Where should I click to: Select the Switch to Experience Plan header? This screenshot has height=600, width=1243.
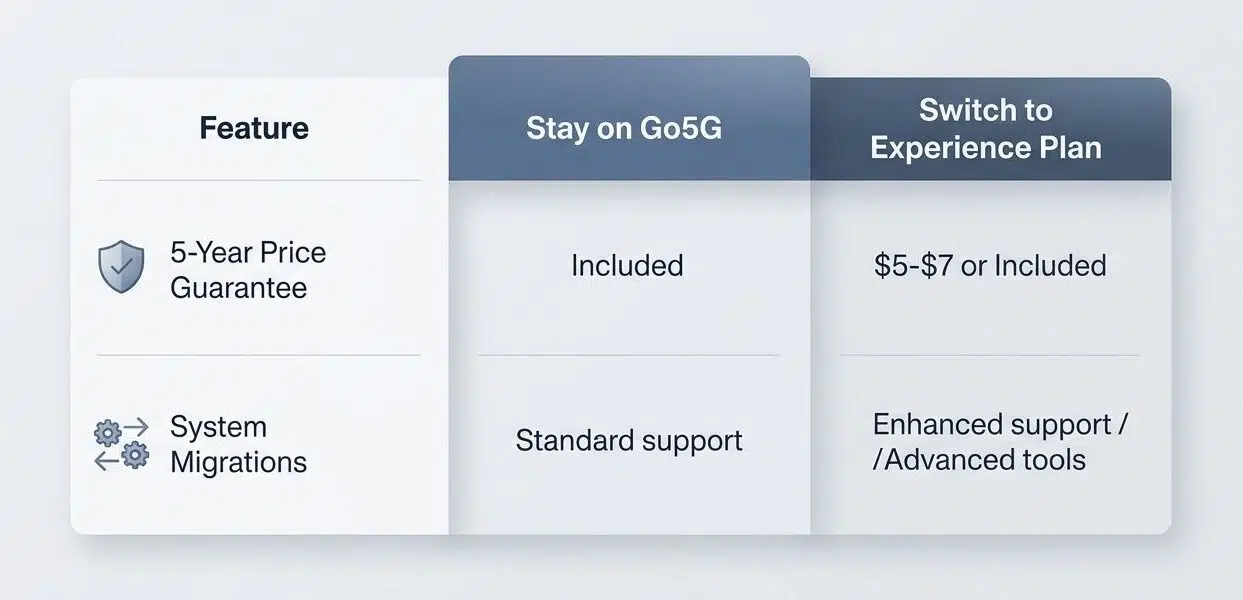(x=986, y=129)
